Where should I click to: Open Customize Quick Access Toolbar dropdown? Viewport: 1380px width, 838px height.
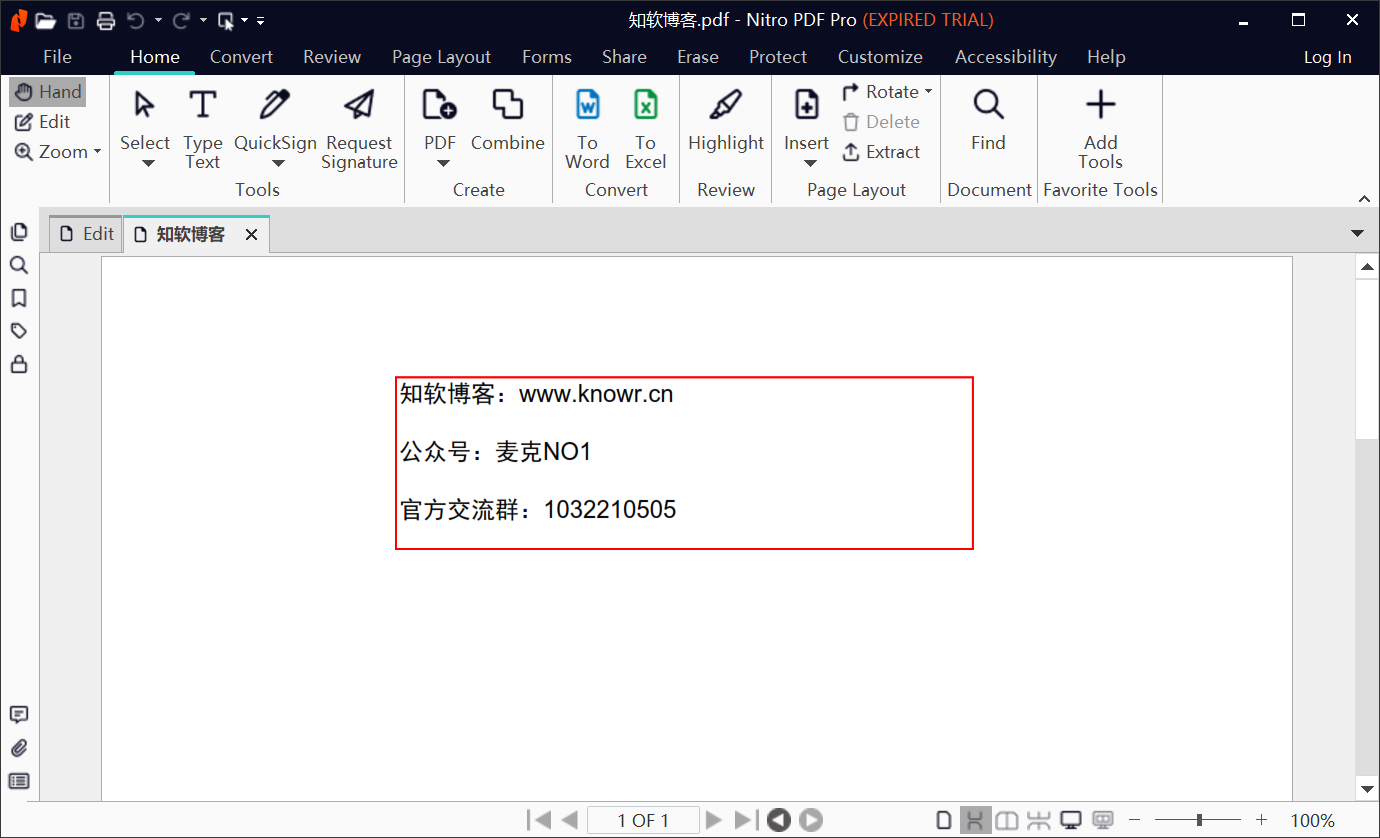(x=260, y=20)
